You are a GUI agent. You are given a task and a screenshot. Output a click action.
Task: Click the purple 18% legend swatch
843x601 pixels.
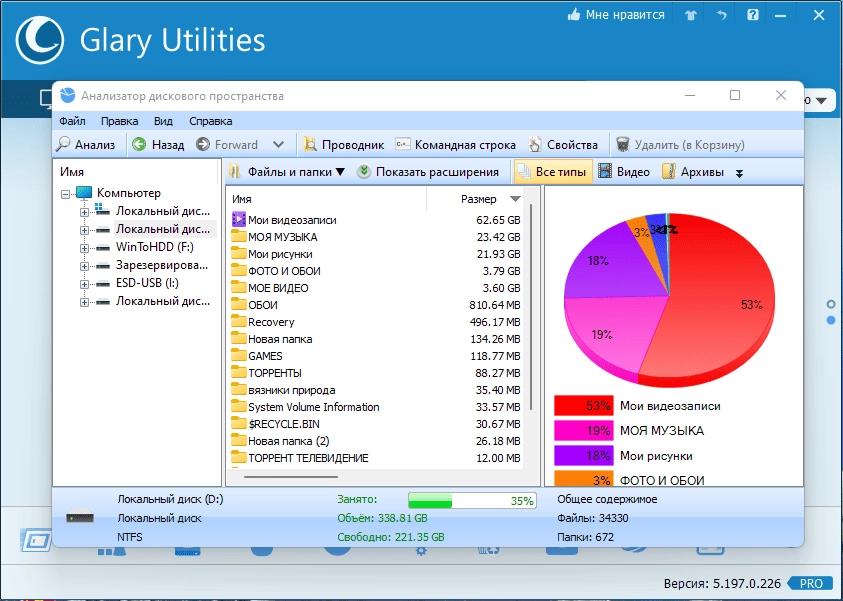(583, 456)
